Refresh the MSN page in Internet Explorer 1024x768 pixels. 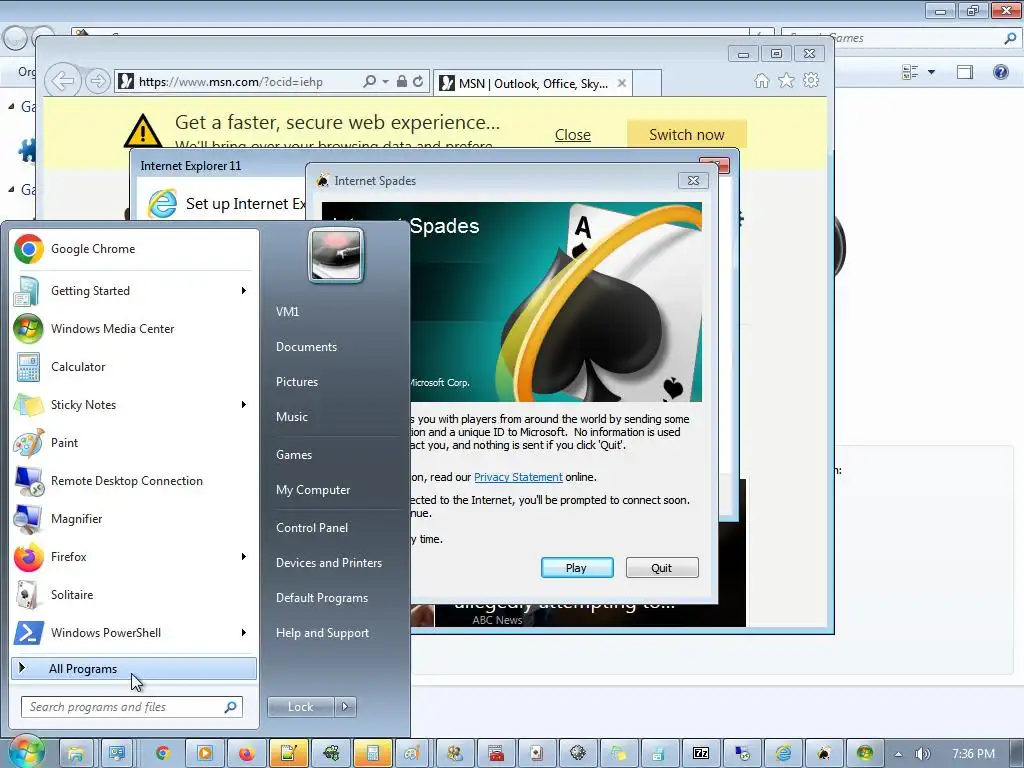[419, 82]
